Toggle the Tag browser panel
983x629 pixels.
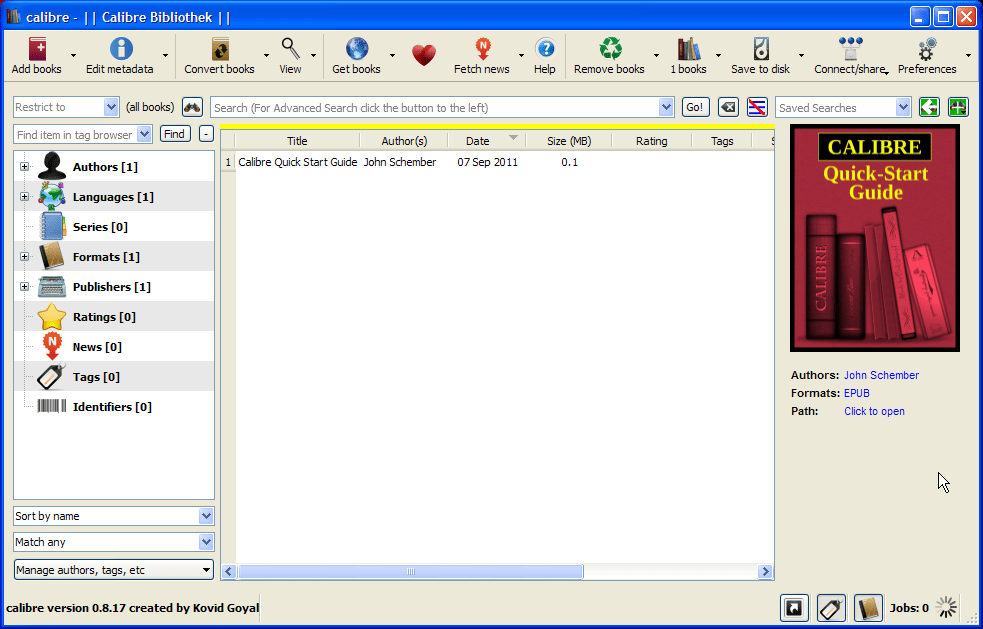[x=831, y=607]
